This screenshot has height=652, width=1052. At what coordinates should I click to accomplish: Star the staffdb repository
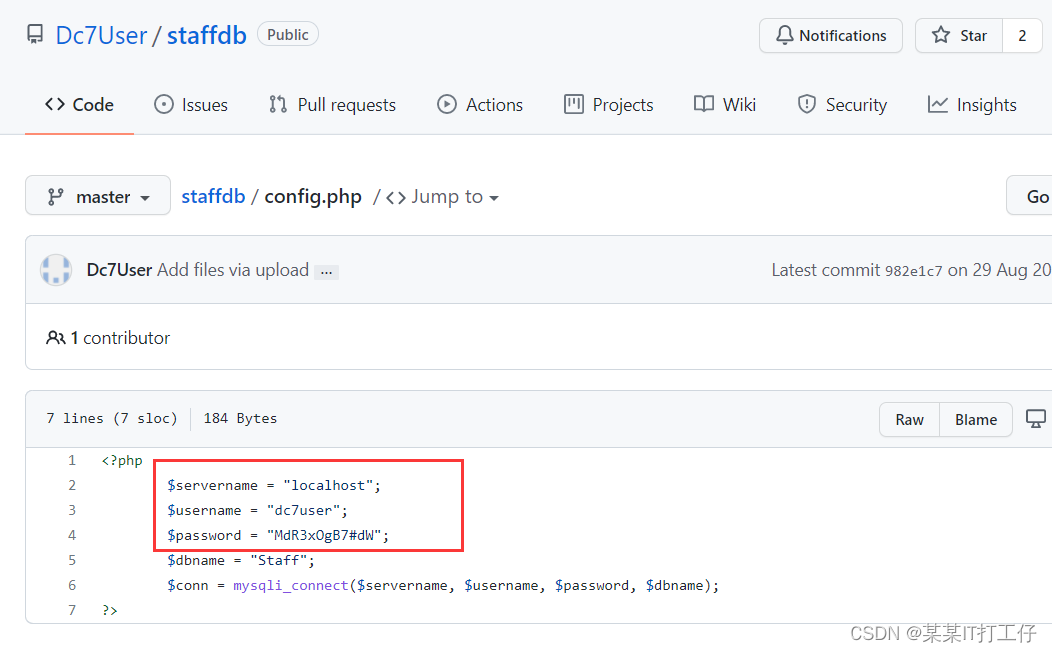coord(959,36)
